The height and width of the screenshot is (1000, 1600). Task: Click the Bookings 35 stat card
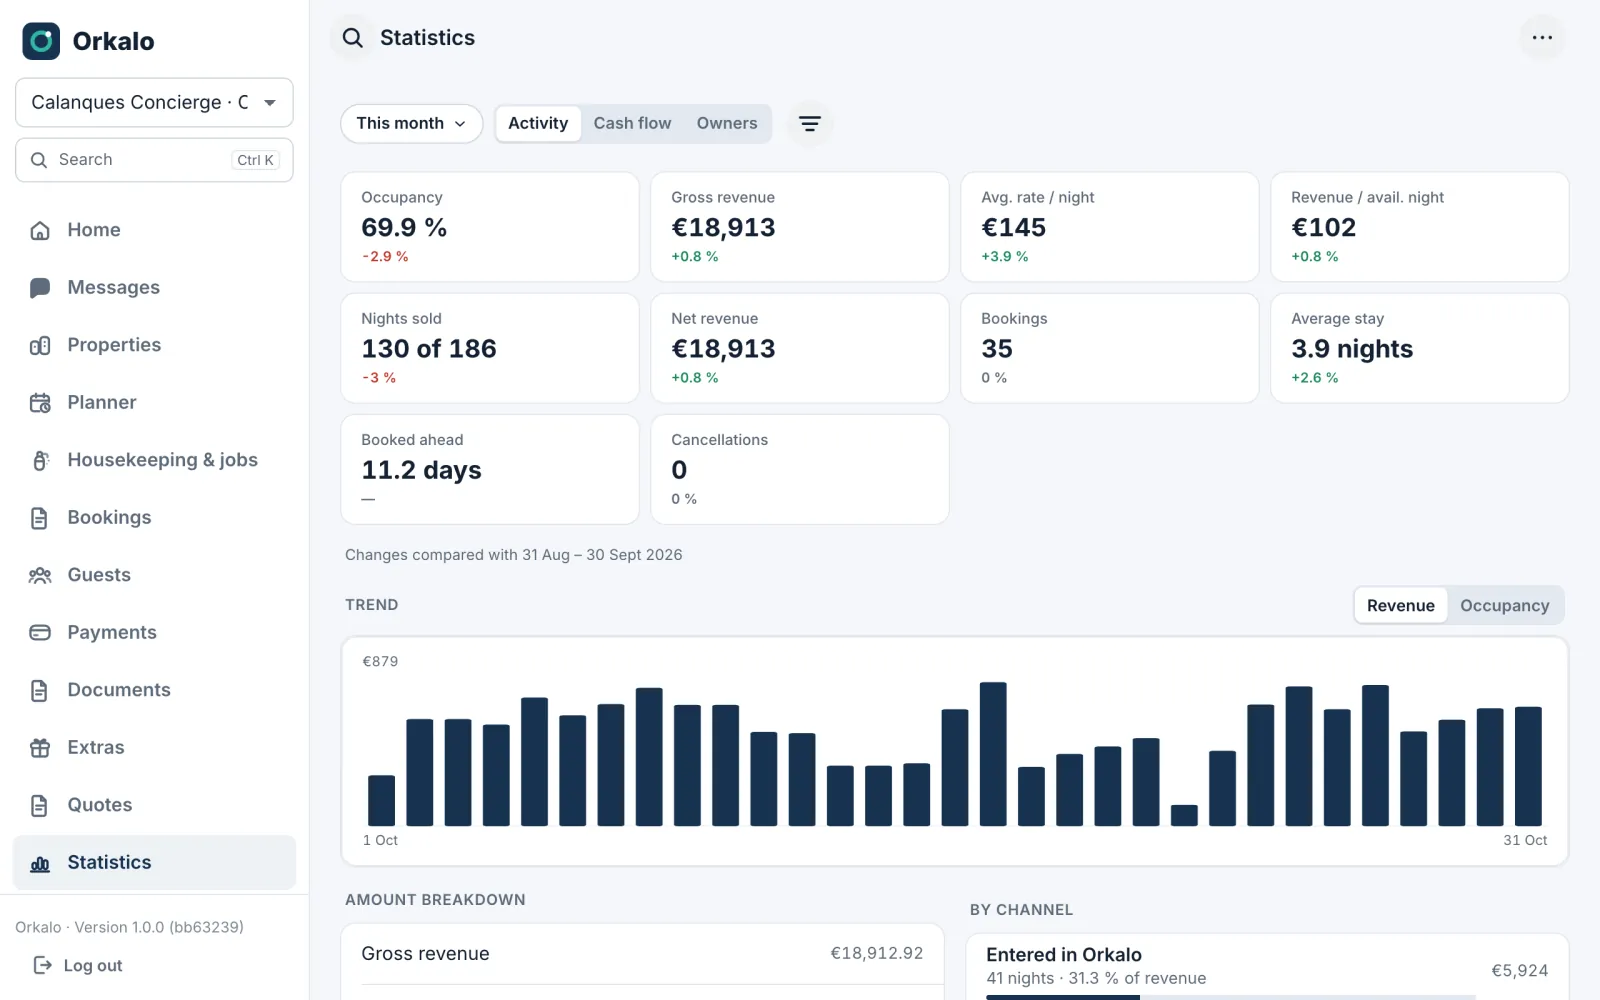tap(1110, 348)
